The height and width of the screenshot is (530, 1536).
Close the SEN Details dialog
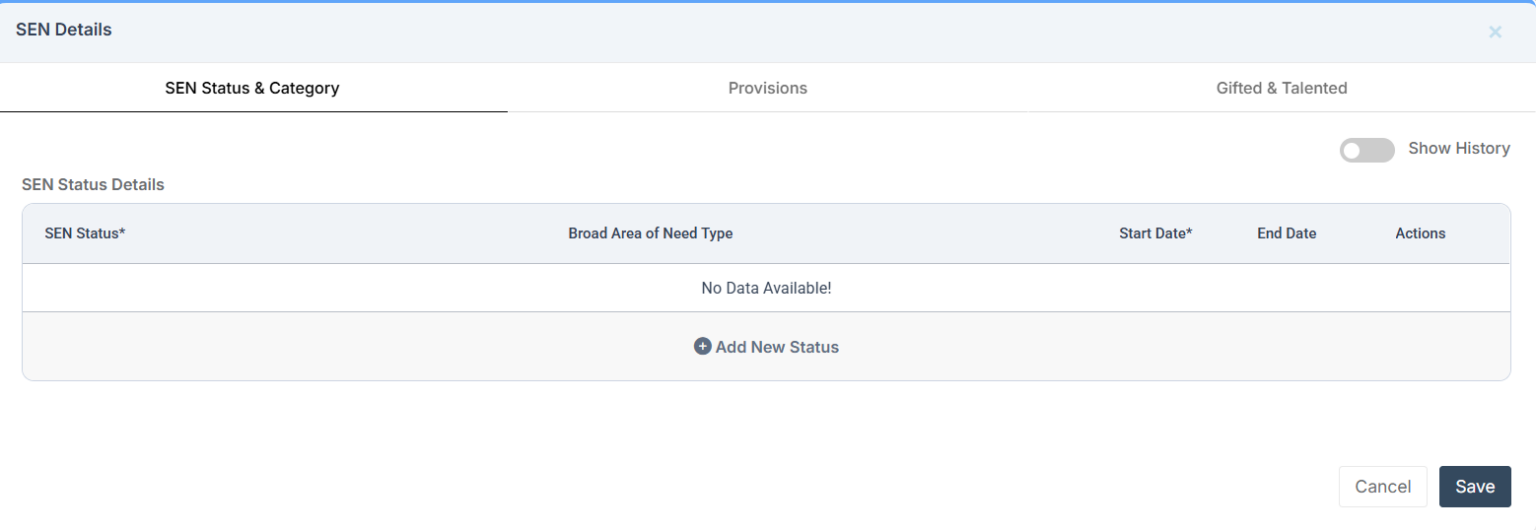pos(1495,32)
